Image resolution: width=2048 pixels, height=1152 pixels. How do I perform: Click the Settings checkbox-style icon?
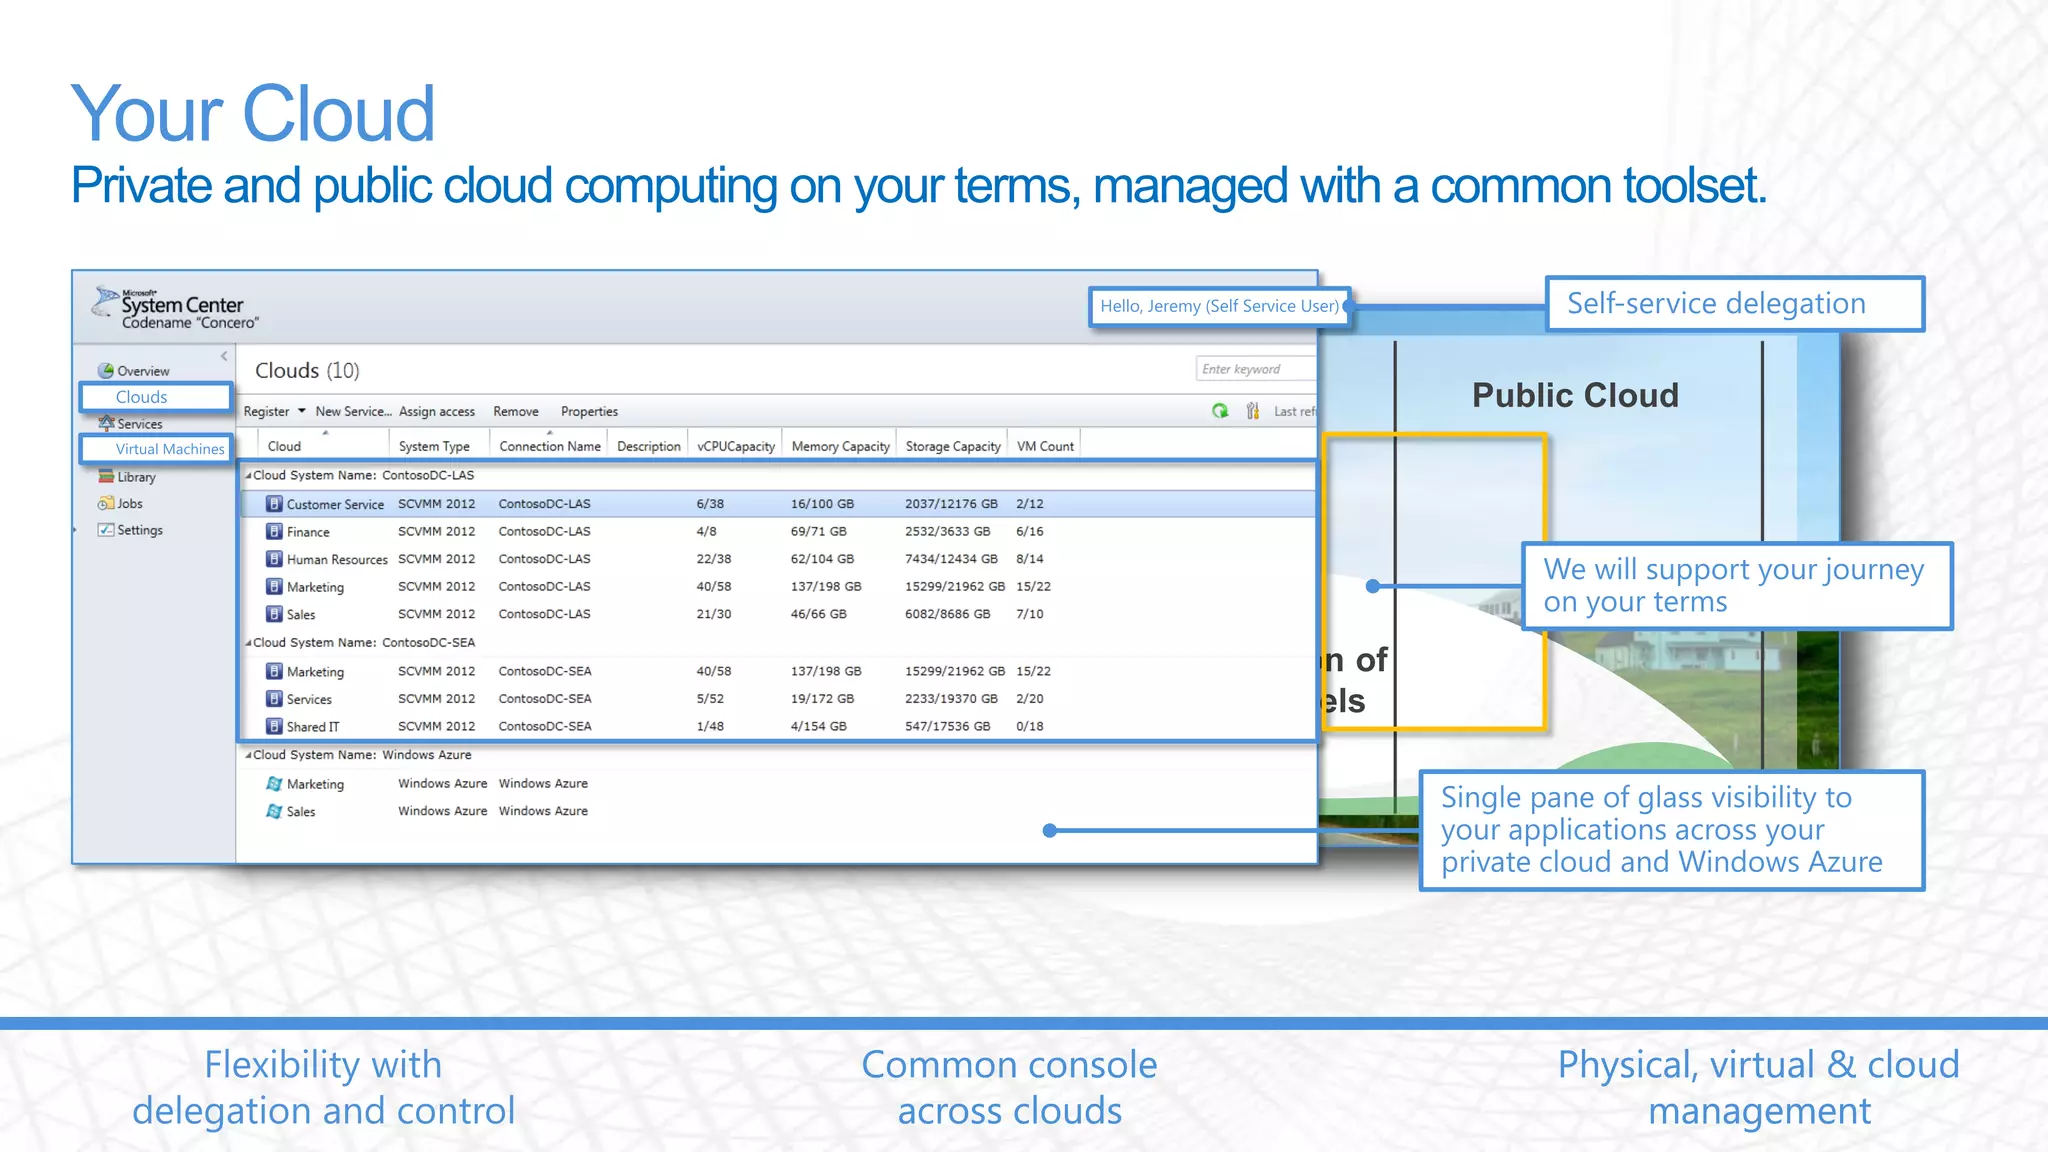tap(105, 530)
